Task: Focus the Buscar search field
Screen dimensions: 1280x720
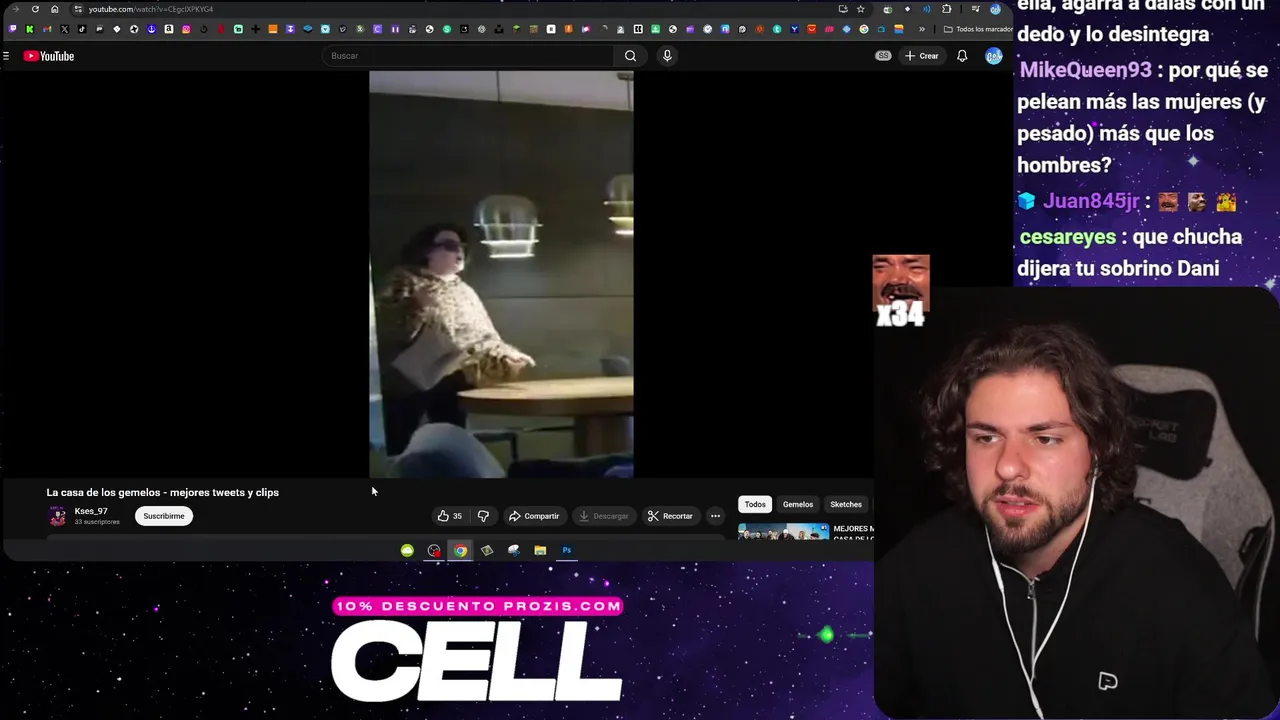Action: click(x=469, y=56)
